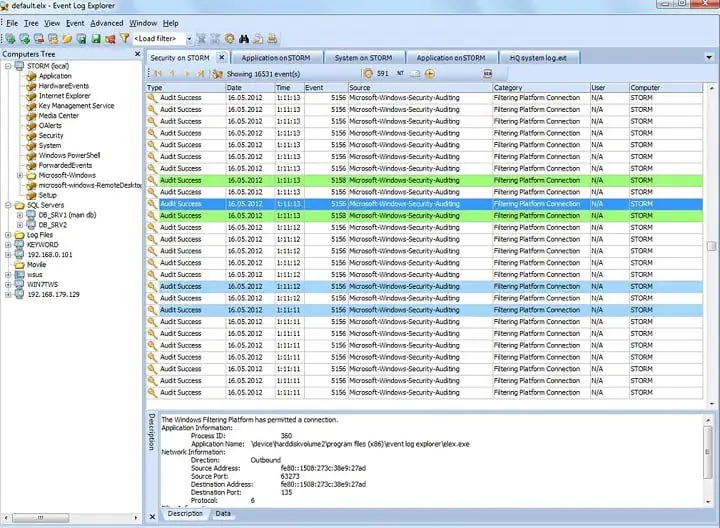Jump to first event navigation arrow
Image resolution: width=720 pixels, height=528 pixels.
[x=157, y=73]
